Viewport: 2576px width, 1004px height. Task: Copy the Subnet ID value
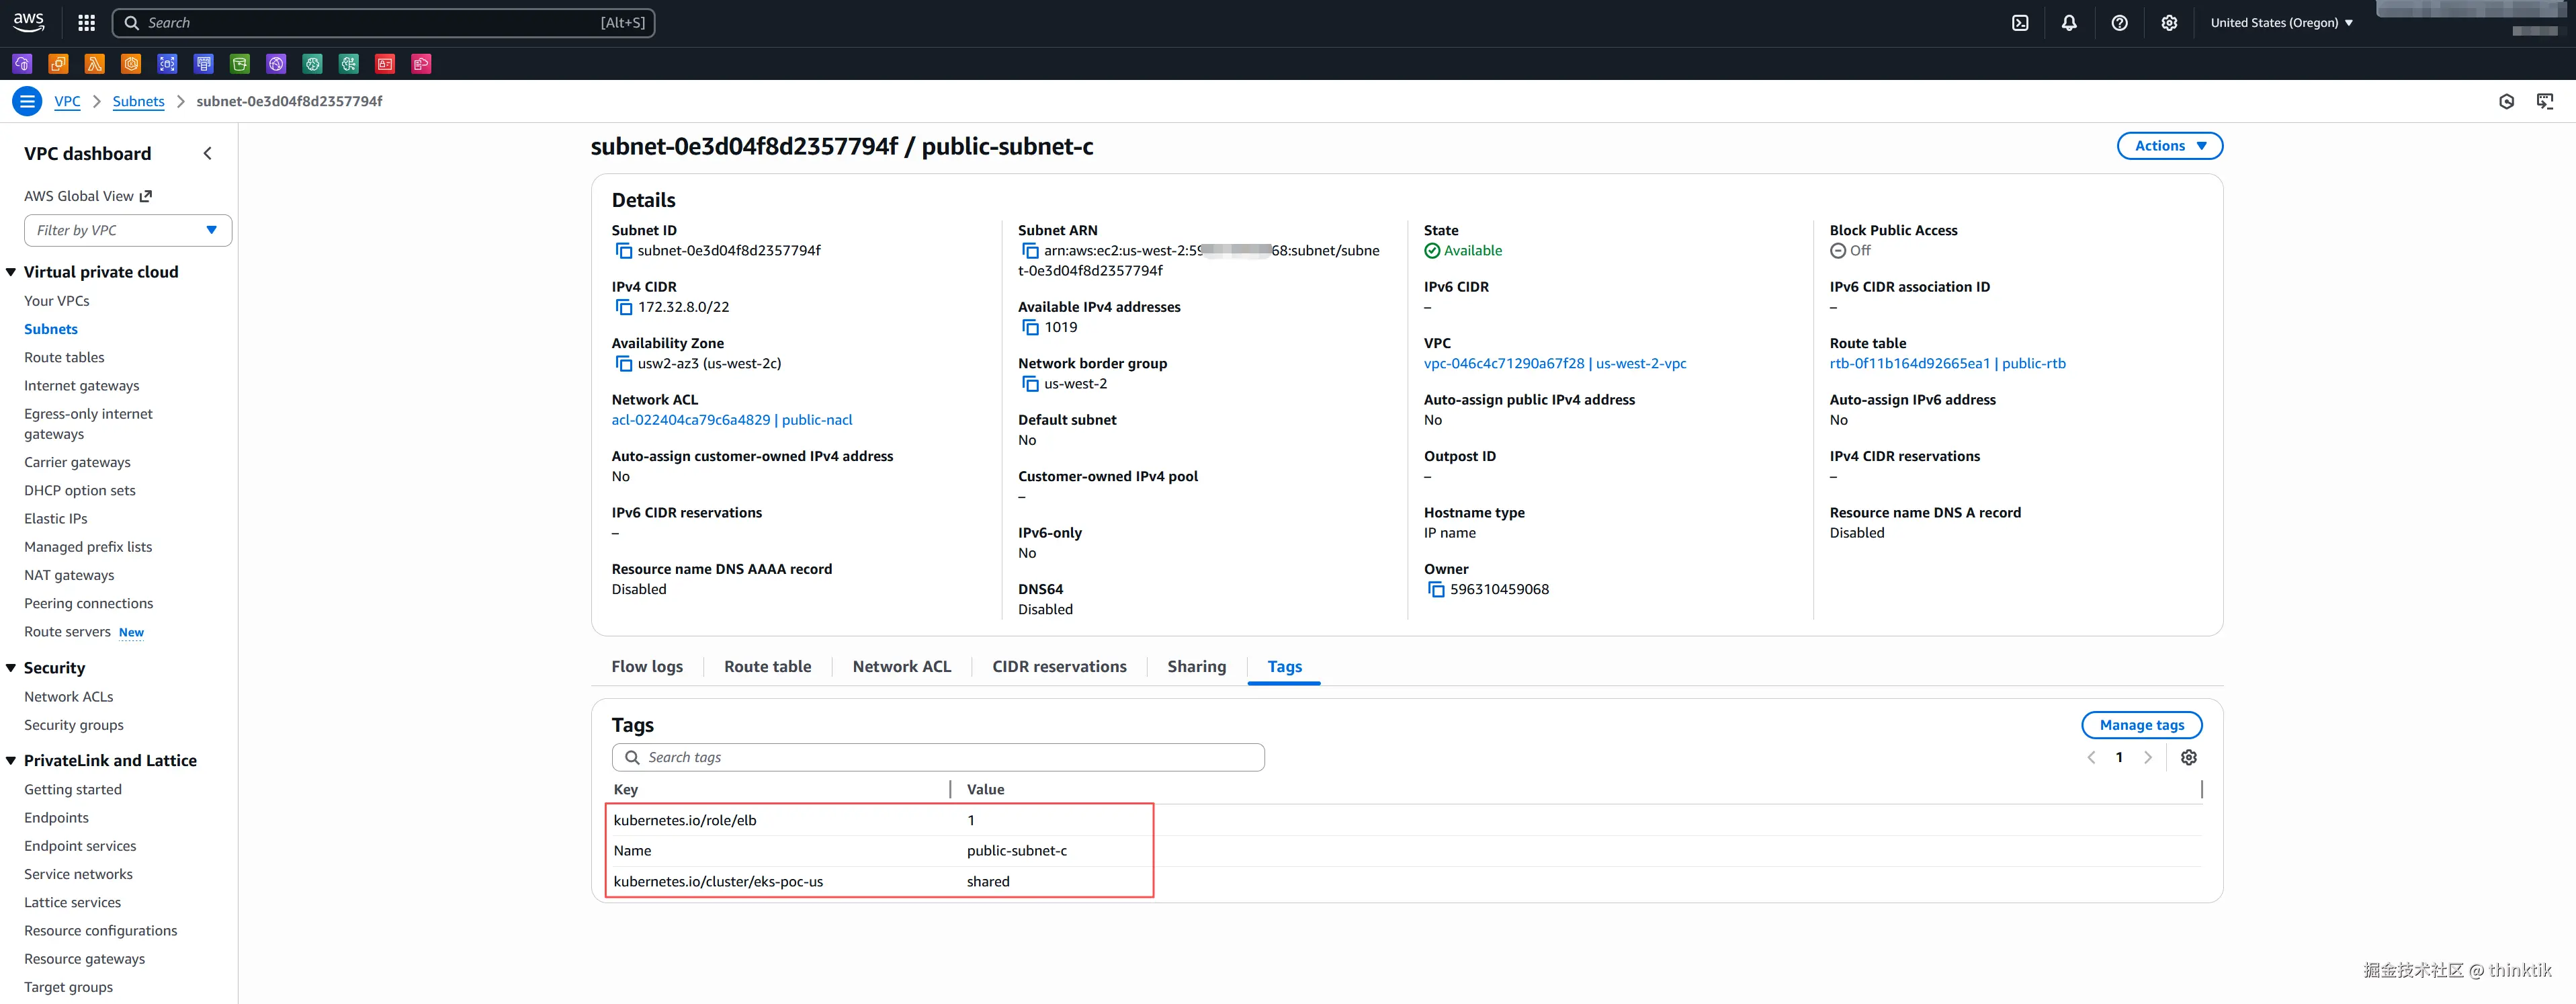tap(623, 251)
